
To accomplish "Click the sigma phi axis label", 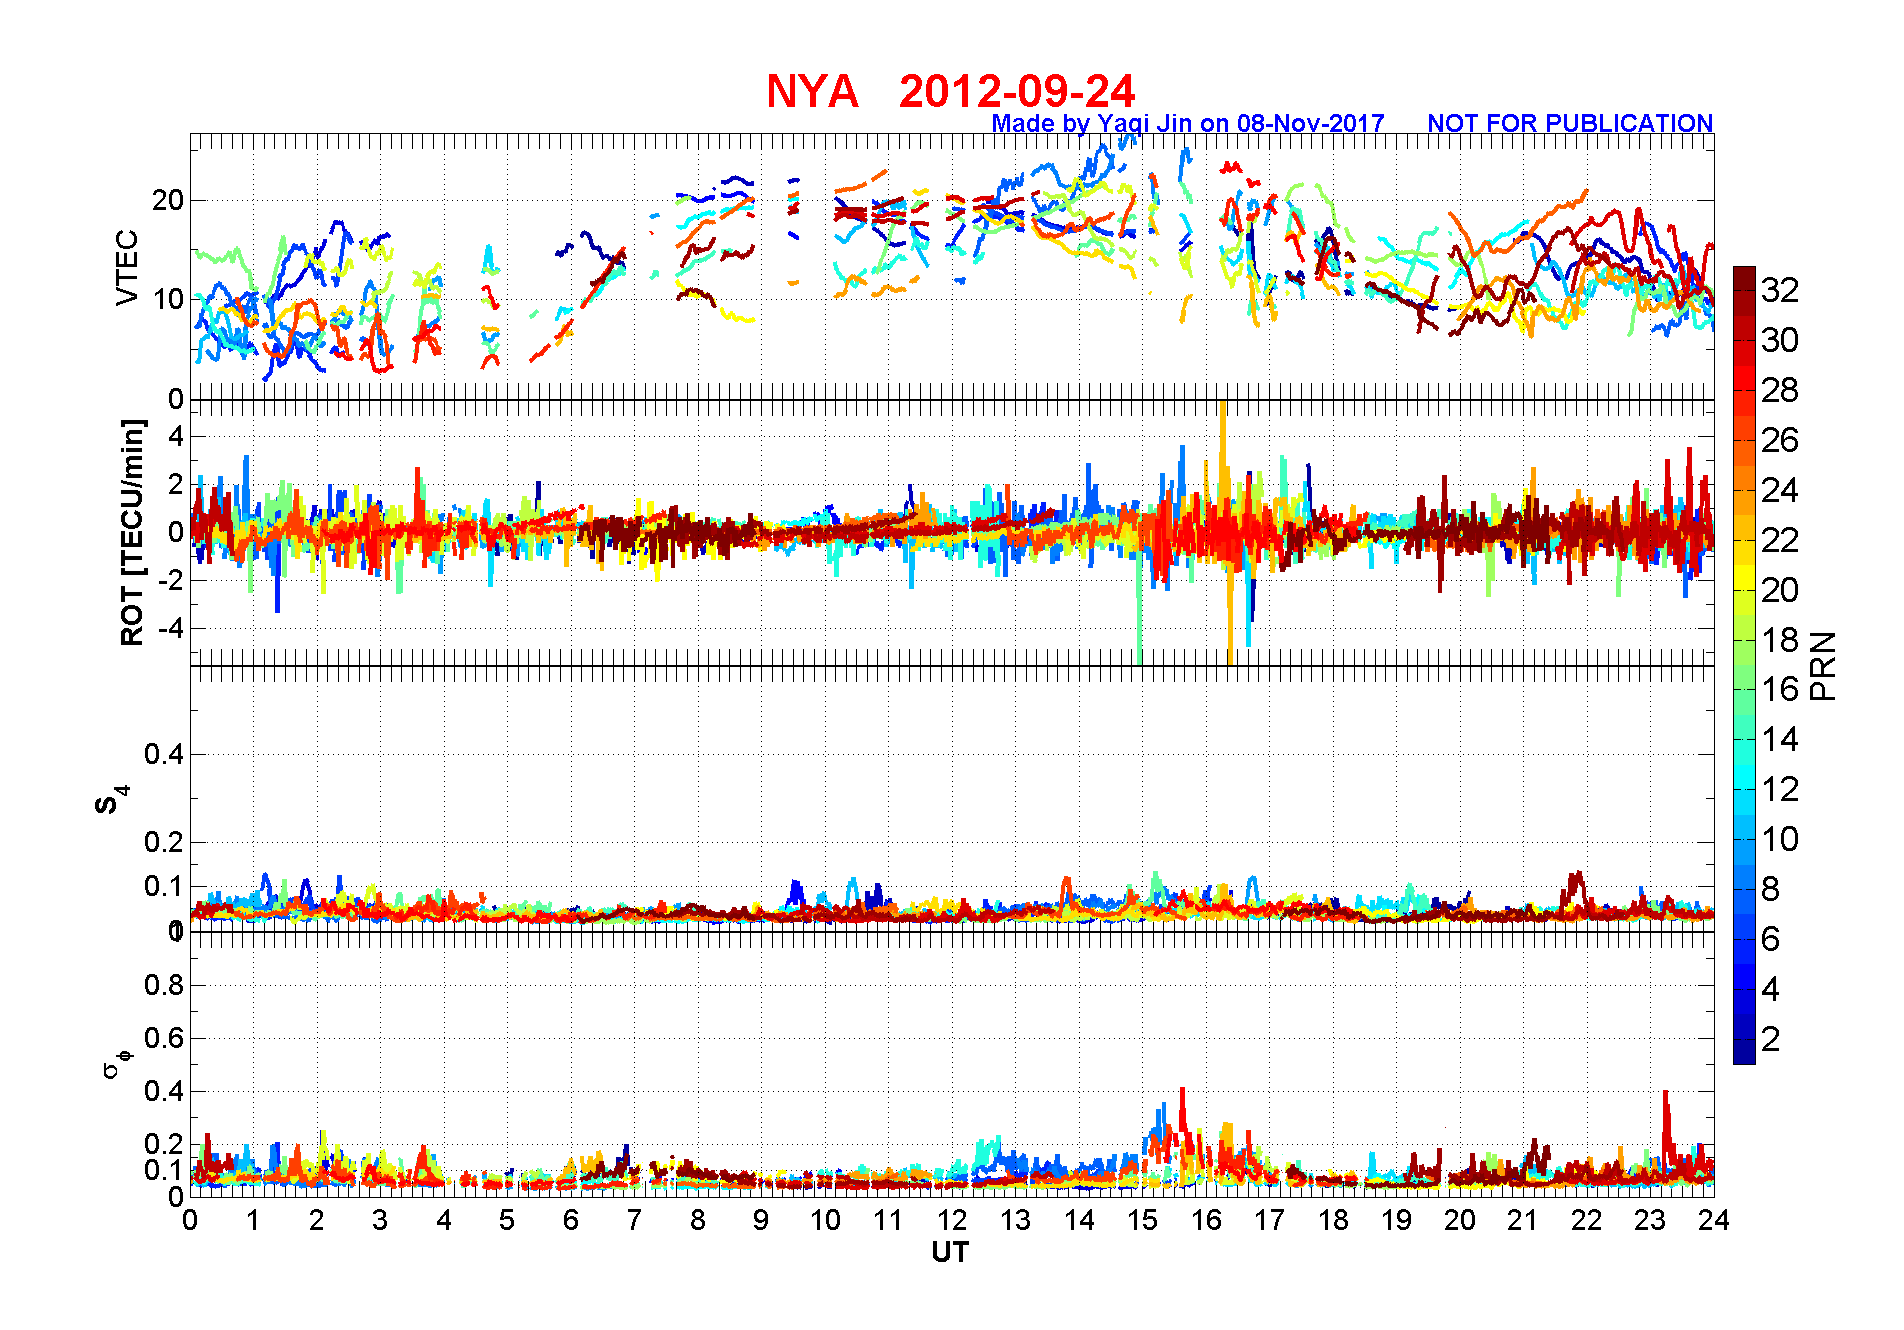I will pyautogui.click(x=116, y=1062).
